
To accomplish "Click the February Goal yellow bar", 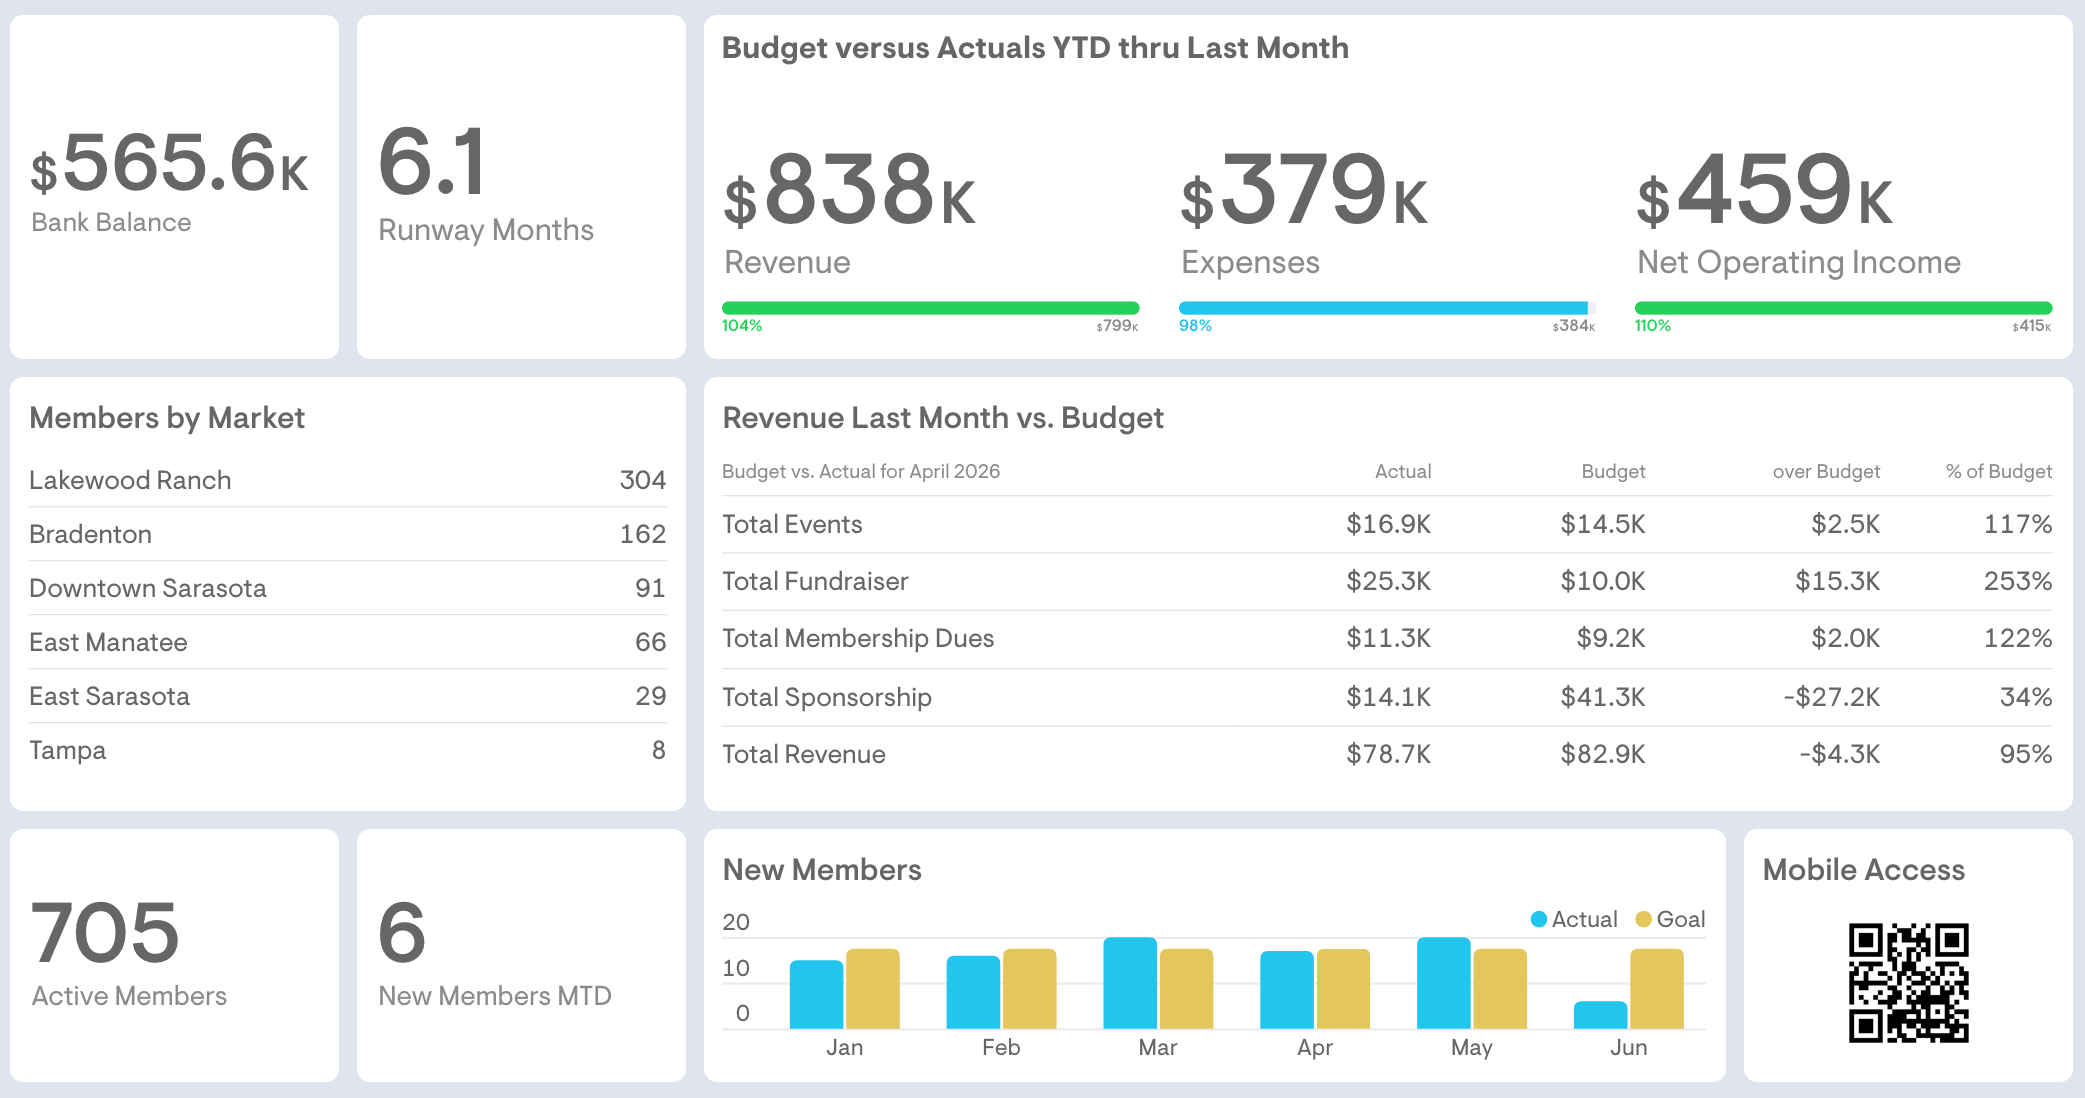I will [x=1030, y=989].
